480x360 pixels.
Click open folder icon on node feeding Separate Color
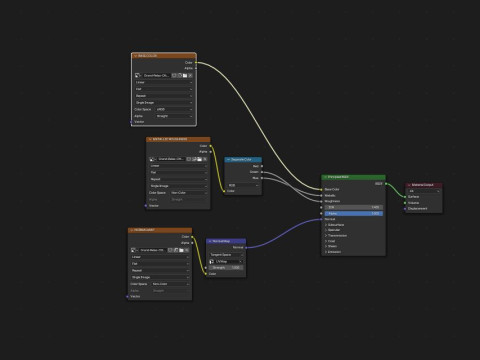[x=199, y=159]
